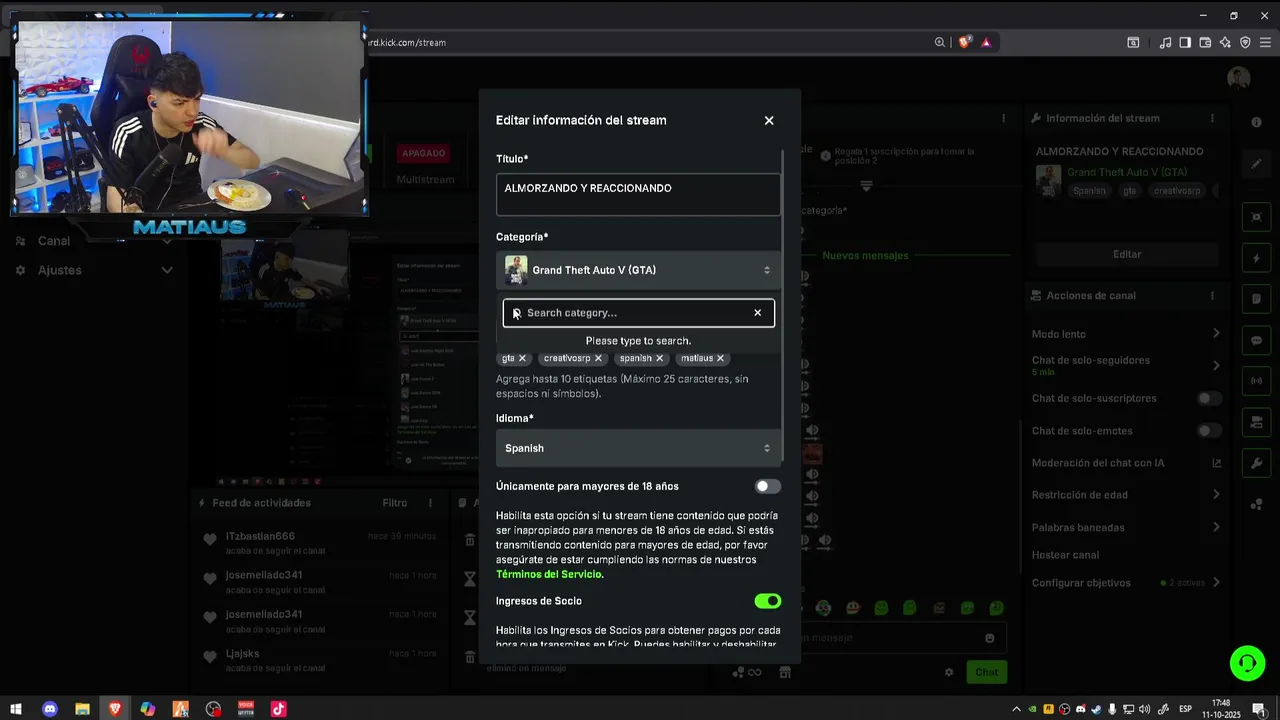Click the lightning bolt icon in right rail
Viewport: 1280px width, 720px height.
coord(1257,259)
